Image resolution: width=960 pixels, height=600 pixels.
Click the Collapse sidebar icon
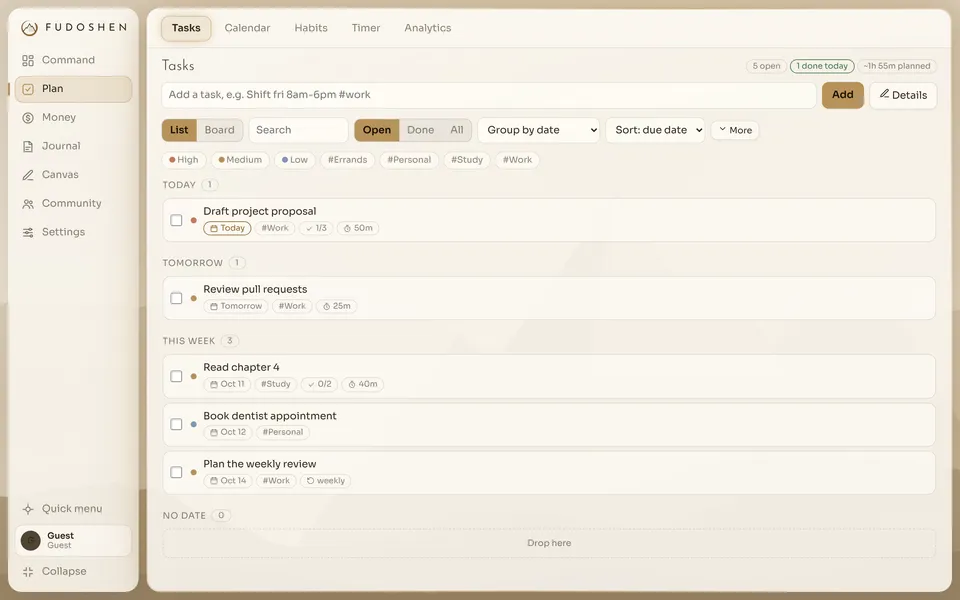tap(28, 572)
